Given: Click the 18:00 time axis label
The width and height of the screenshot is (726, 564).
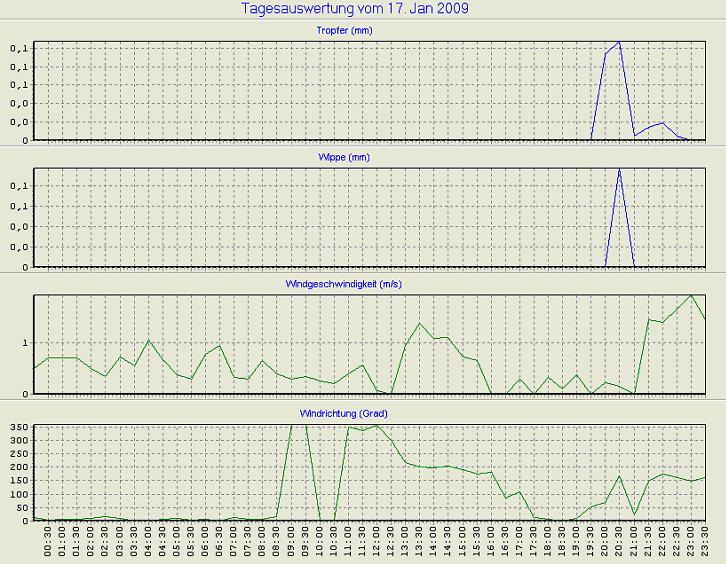Looking at the screenshot, I should [549, 542].
